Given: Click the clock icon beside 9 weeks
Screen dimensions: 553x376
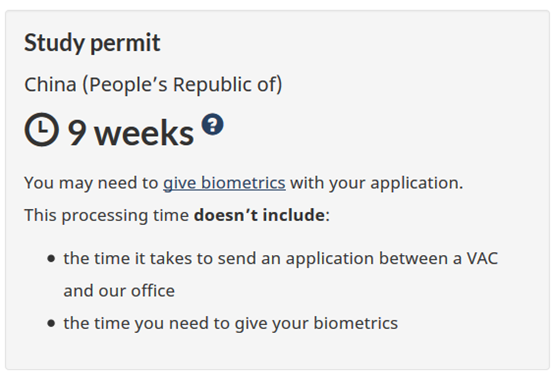Looking at the screenshot, I should [42, 129].
